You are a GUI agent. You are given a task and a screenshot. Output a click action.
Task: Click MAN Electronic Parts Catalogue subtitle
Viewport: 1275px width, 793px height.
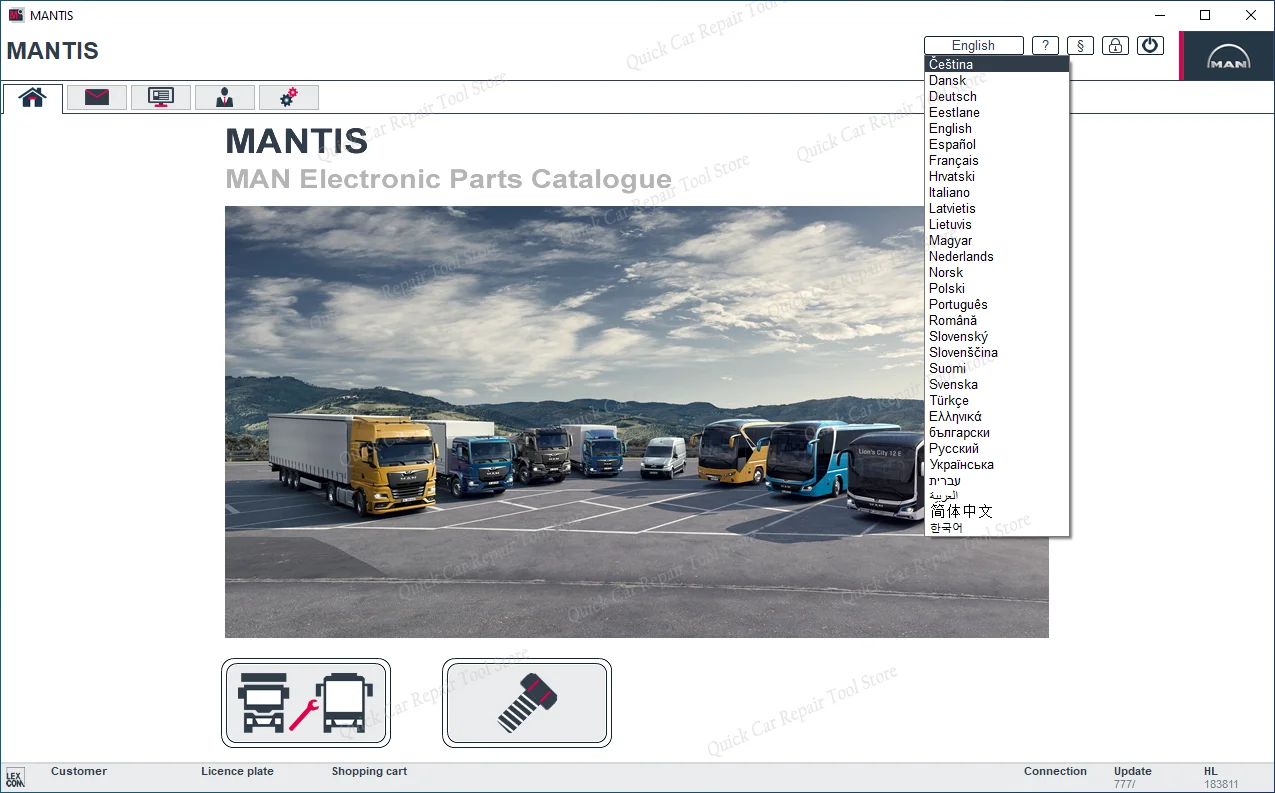point(449,179)
